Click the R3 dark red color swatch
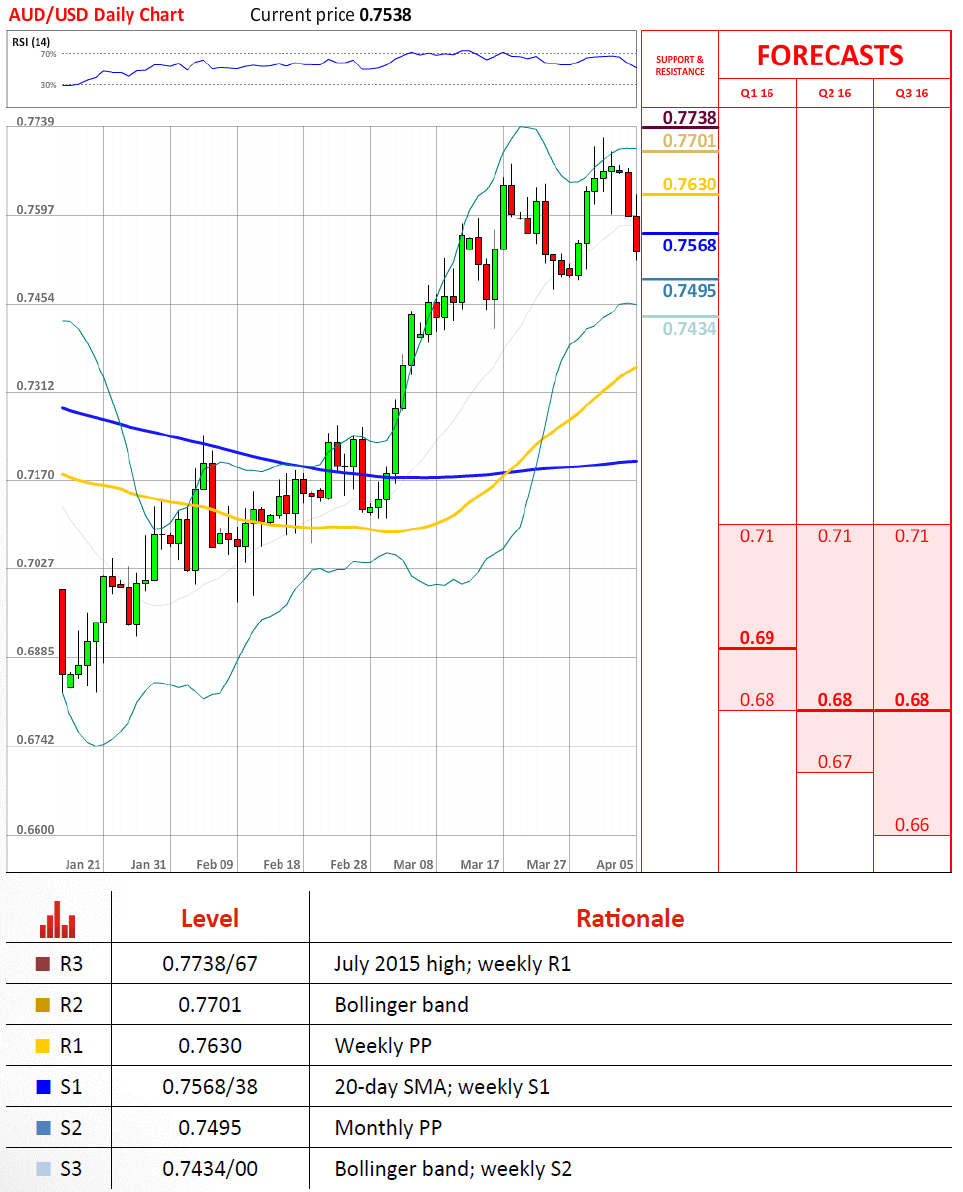 tap(43, 964)
